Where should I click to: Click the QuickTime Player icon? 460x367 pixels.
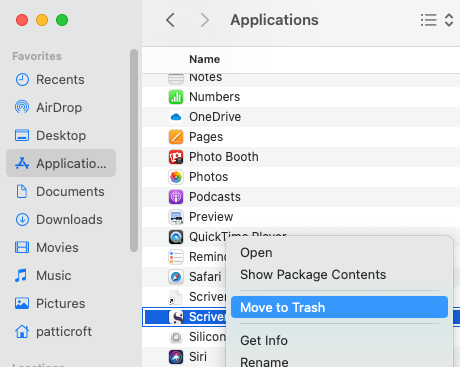(x=176, y=237)
